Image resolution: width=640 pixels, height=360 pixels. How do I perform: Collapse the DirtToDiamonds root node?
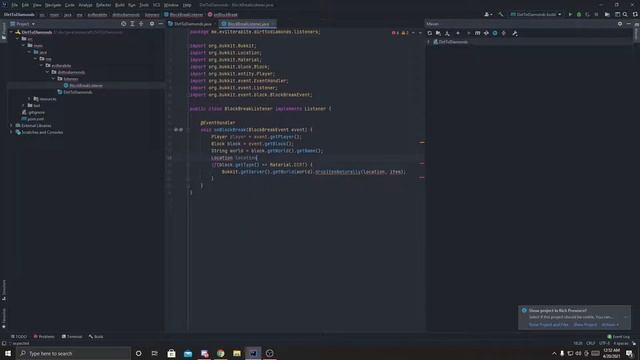pos(11,32)
